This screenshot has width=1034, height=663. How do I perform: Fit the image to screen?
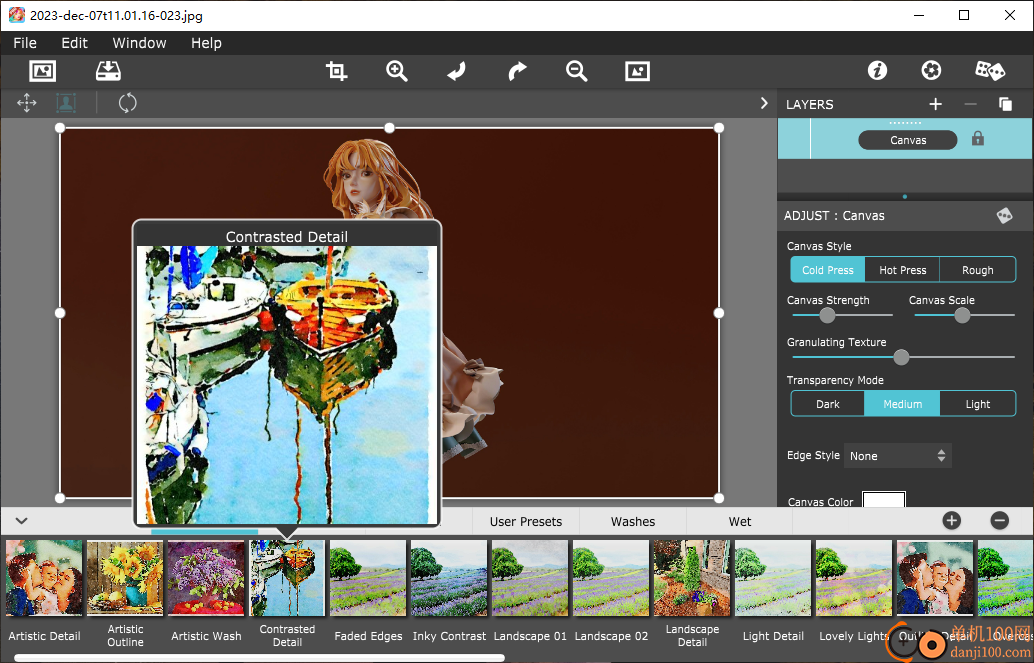[x=637, y=71]
